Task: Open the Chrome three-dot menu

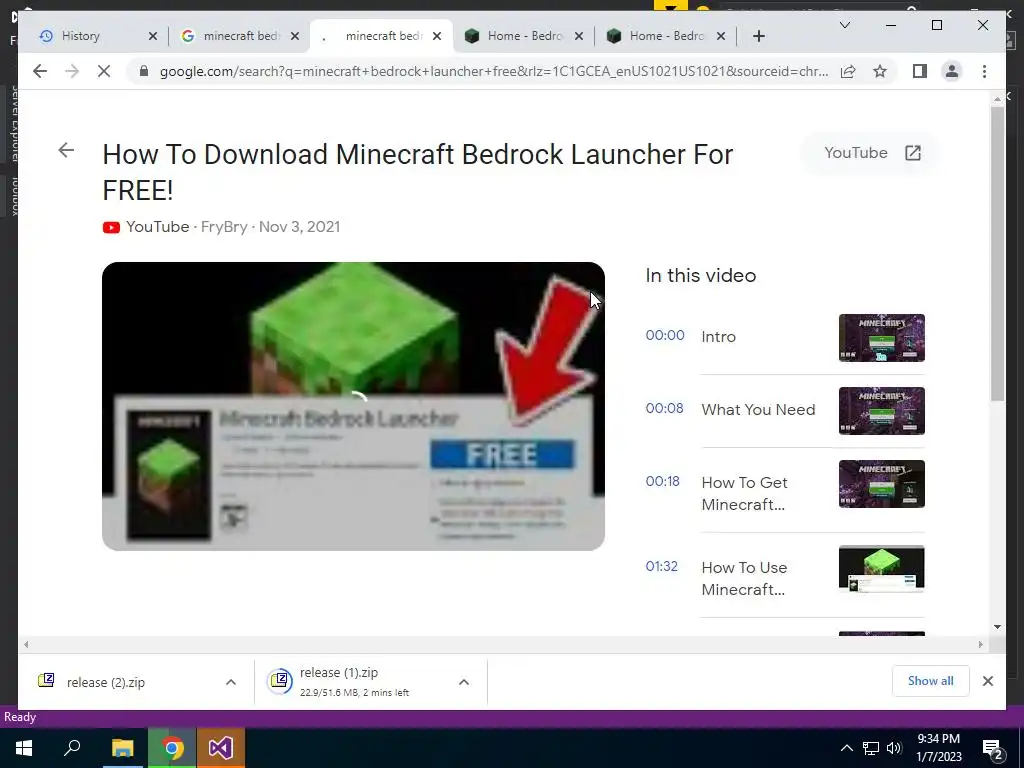Action: click(984, 71)
